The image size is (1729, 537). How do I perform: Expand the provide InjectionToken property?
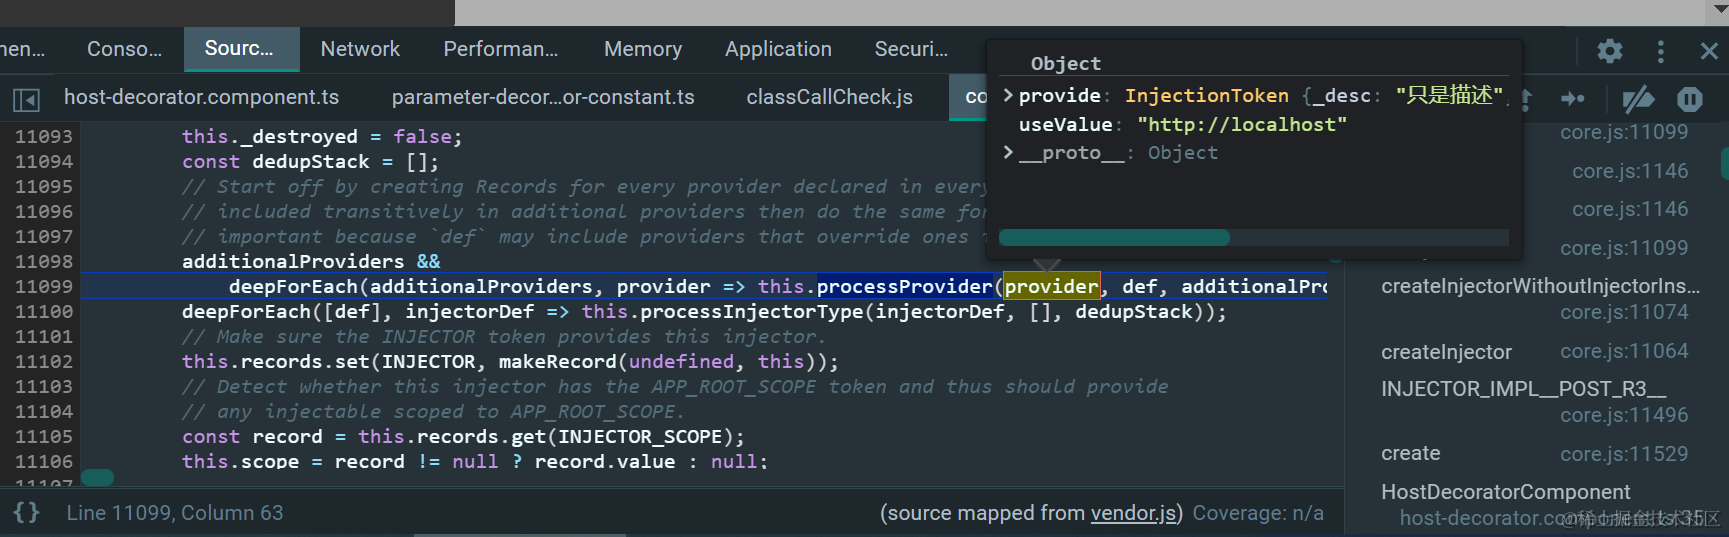coord(1009,95)
